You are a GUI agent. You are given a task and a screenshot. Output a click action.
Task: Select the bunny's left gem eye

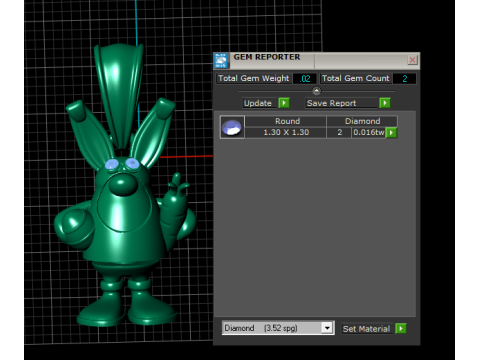coord(112,164)
